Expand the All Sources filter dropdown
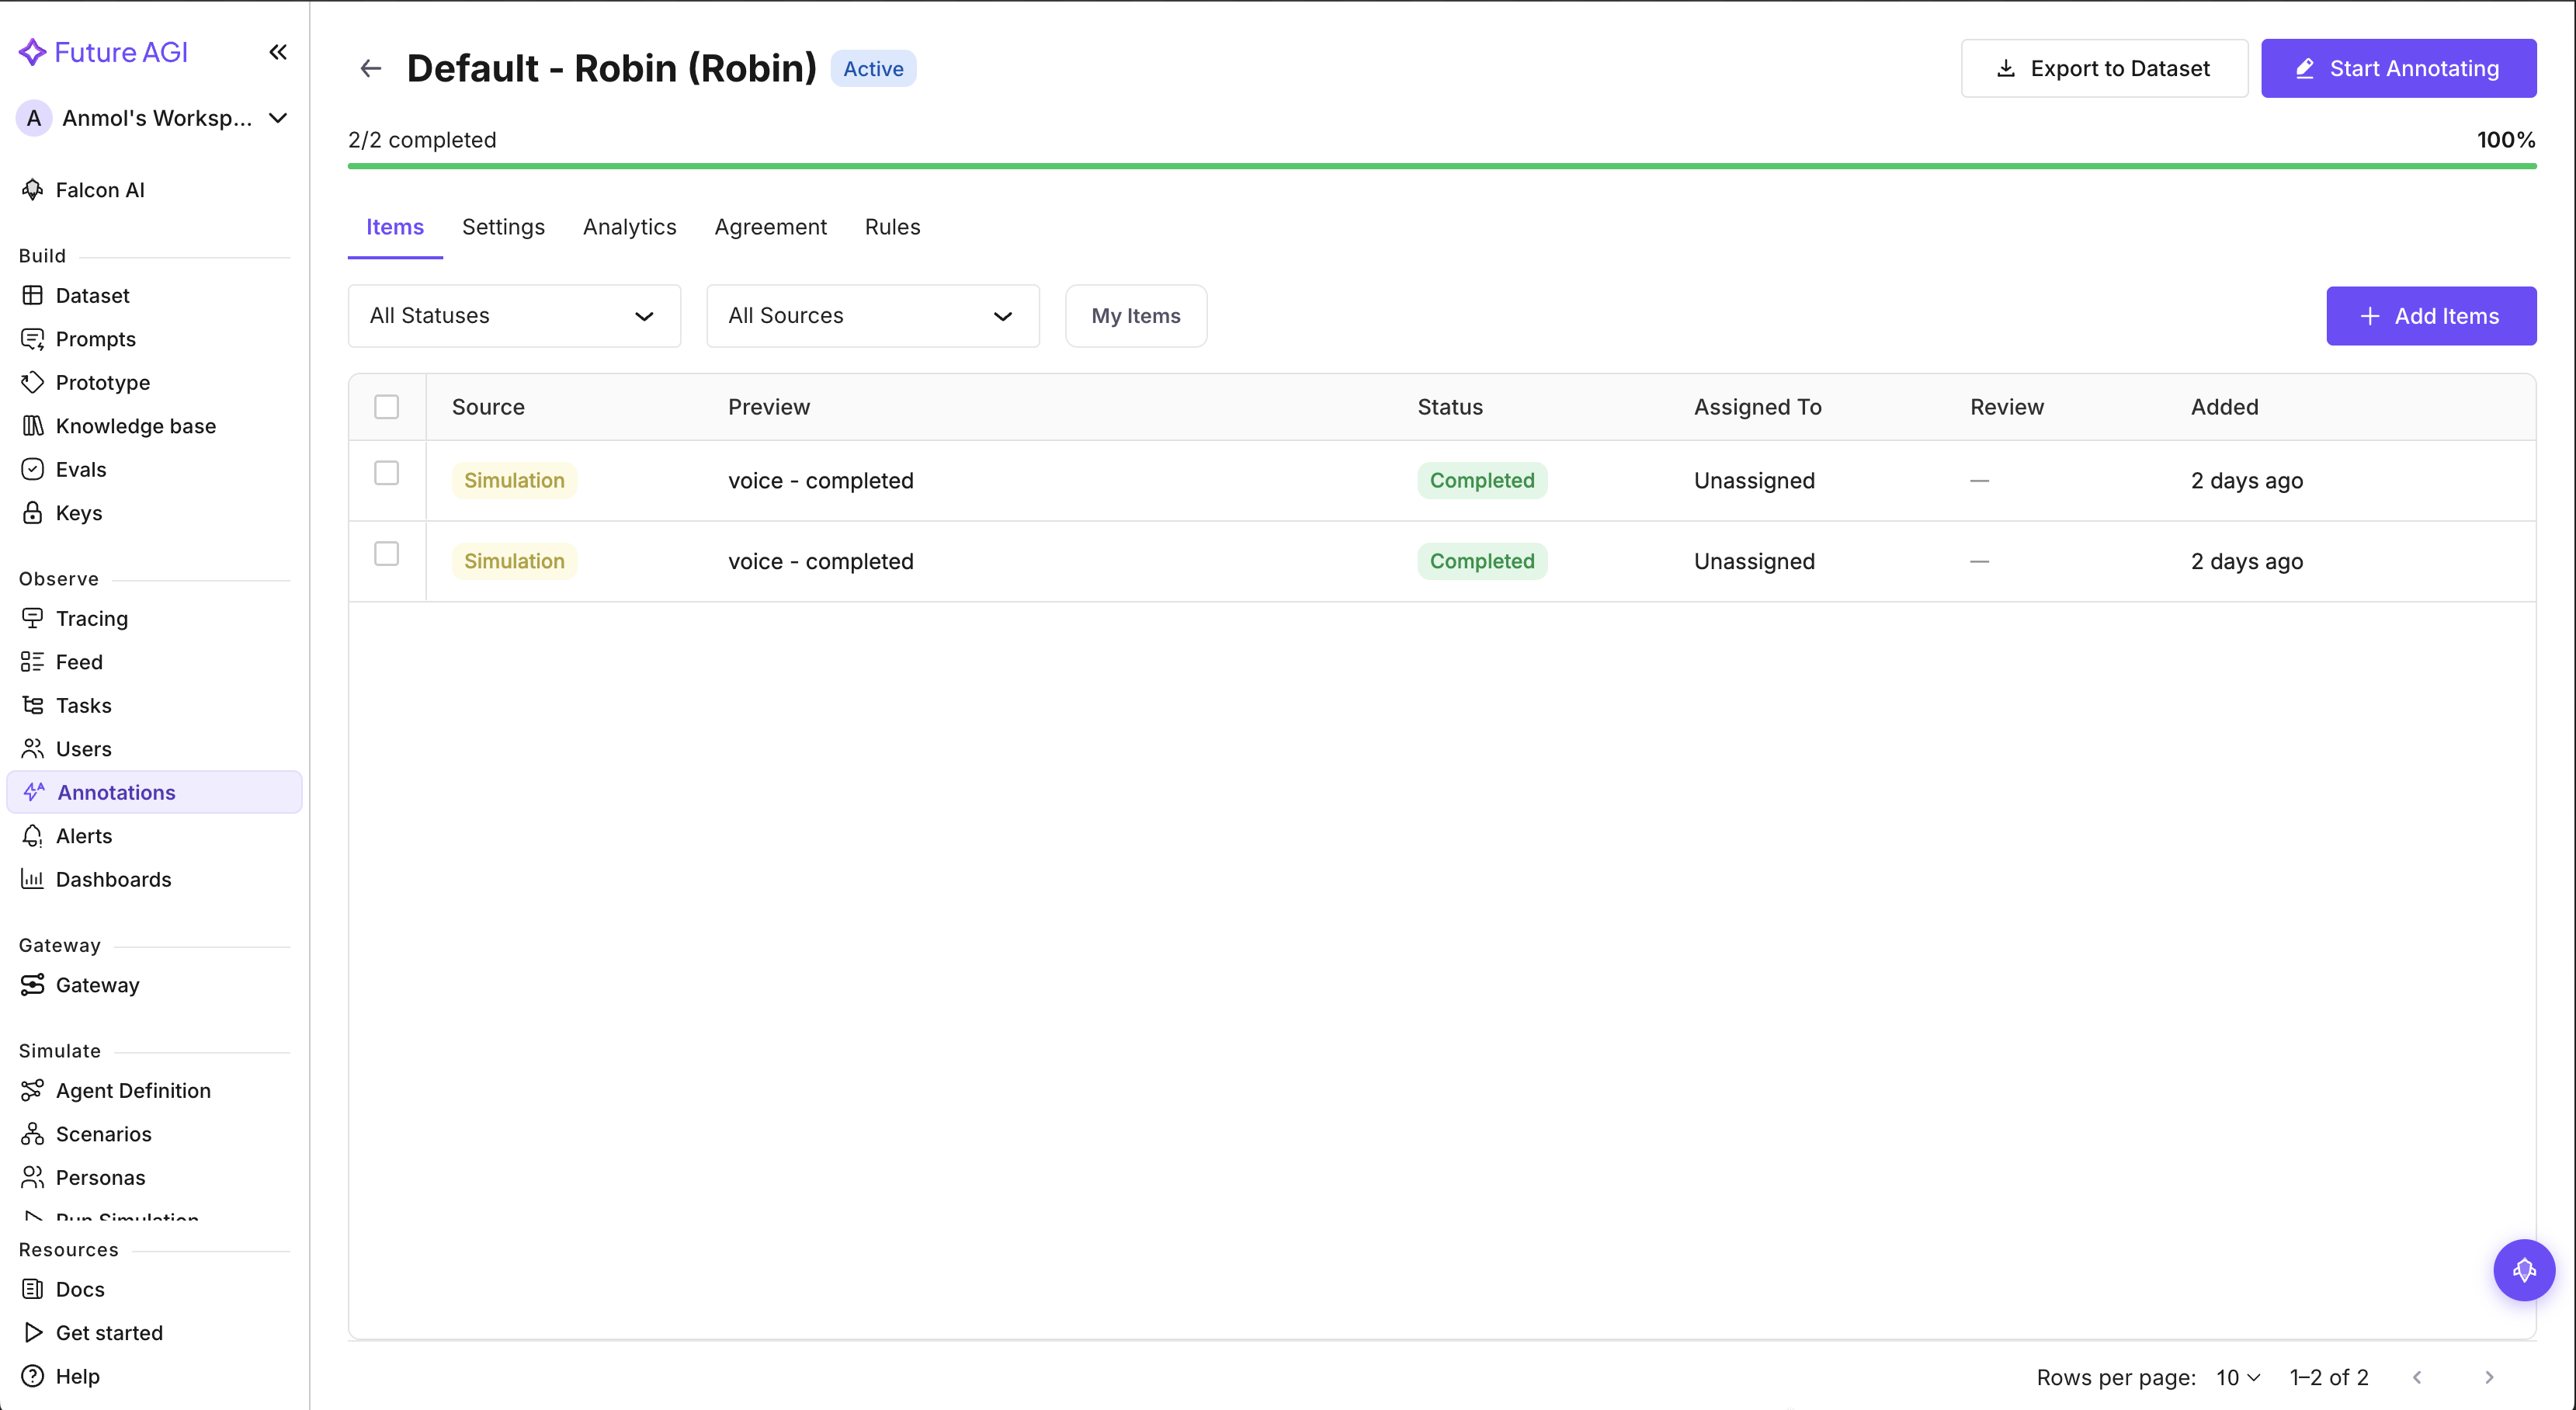The height and width of the screenshot is (1410, 2576). click(x=872, y=316)
